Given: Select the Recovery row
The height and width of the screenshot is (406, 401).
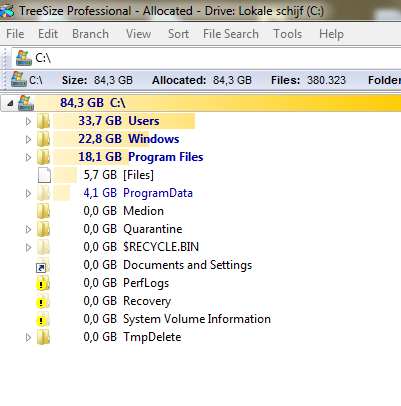Looking at the screenshot, I should click(127, 301).
